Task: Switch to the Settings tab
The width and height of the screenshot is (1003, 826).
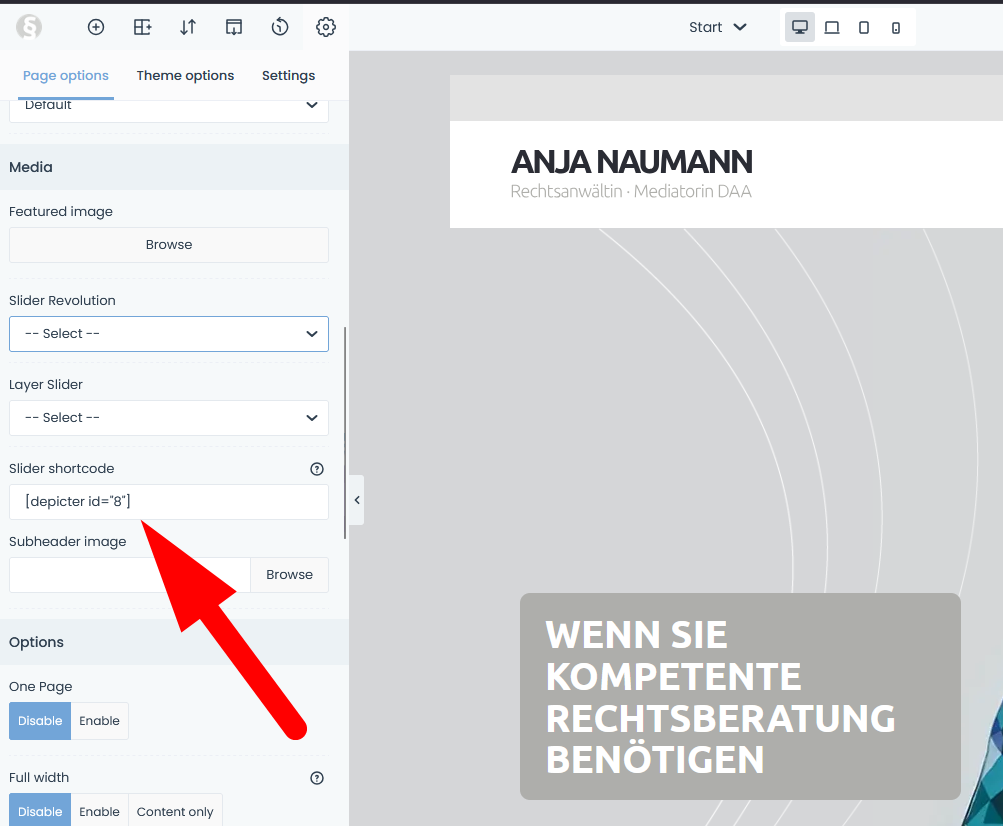Action: [x=288, y=75]
